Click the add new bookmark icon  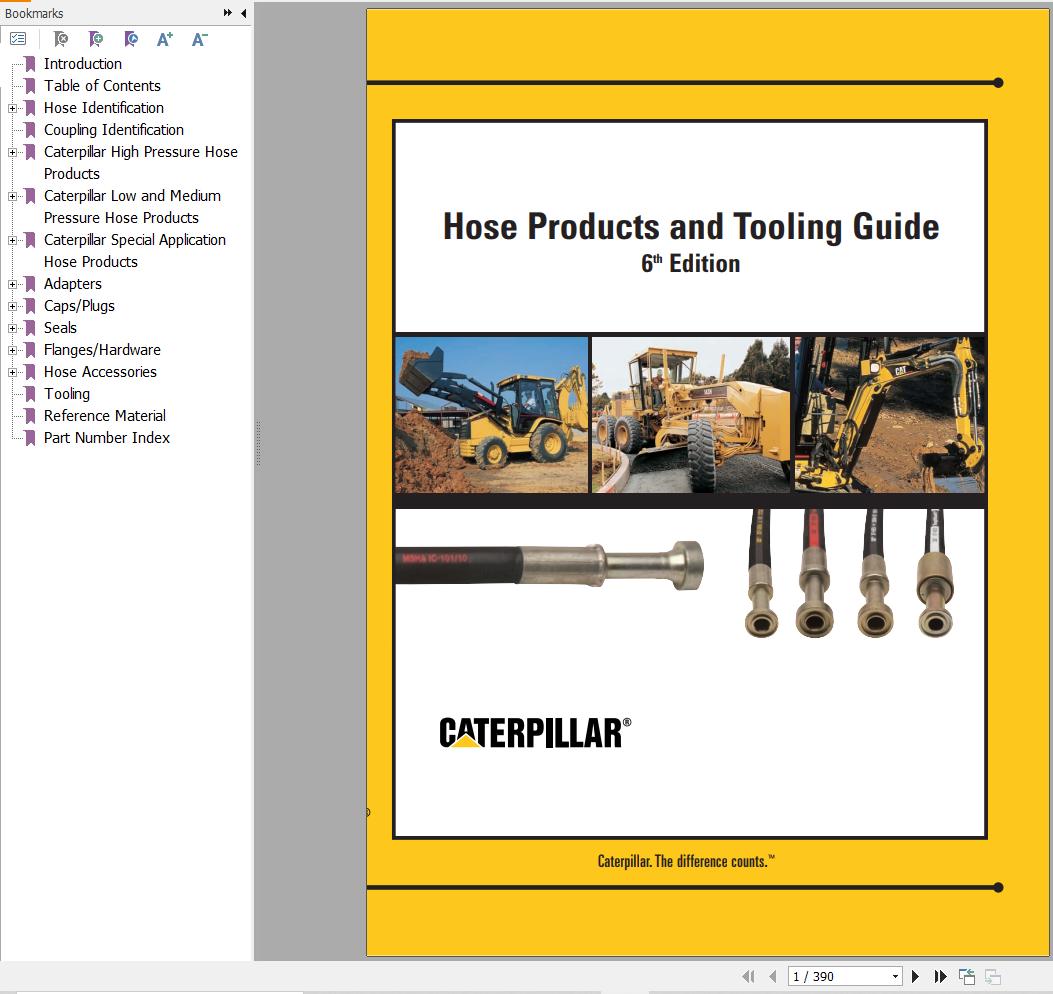click(x=96, y=39)
